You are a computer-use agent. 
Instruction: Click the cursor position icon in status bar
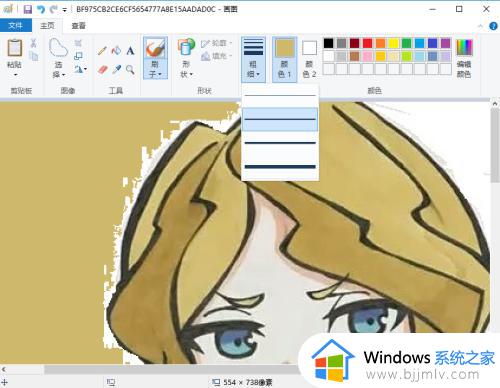tap(4, 382)
